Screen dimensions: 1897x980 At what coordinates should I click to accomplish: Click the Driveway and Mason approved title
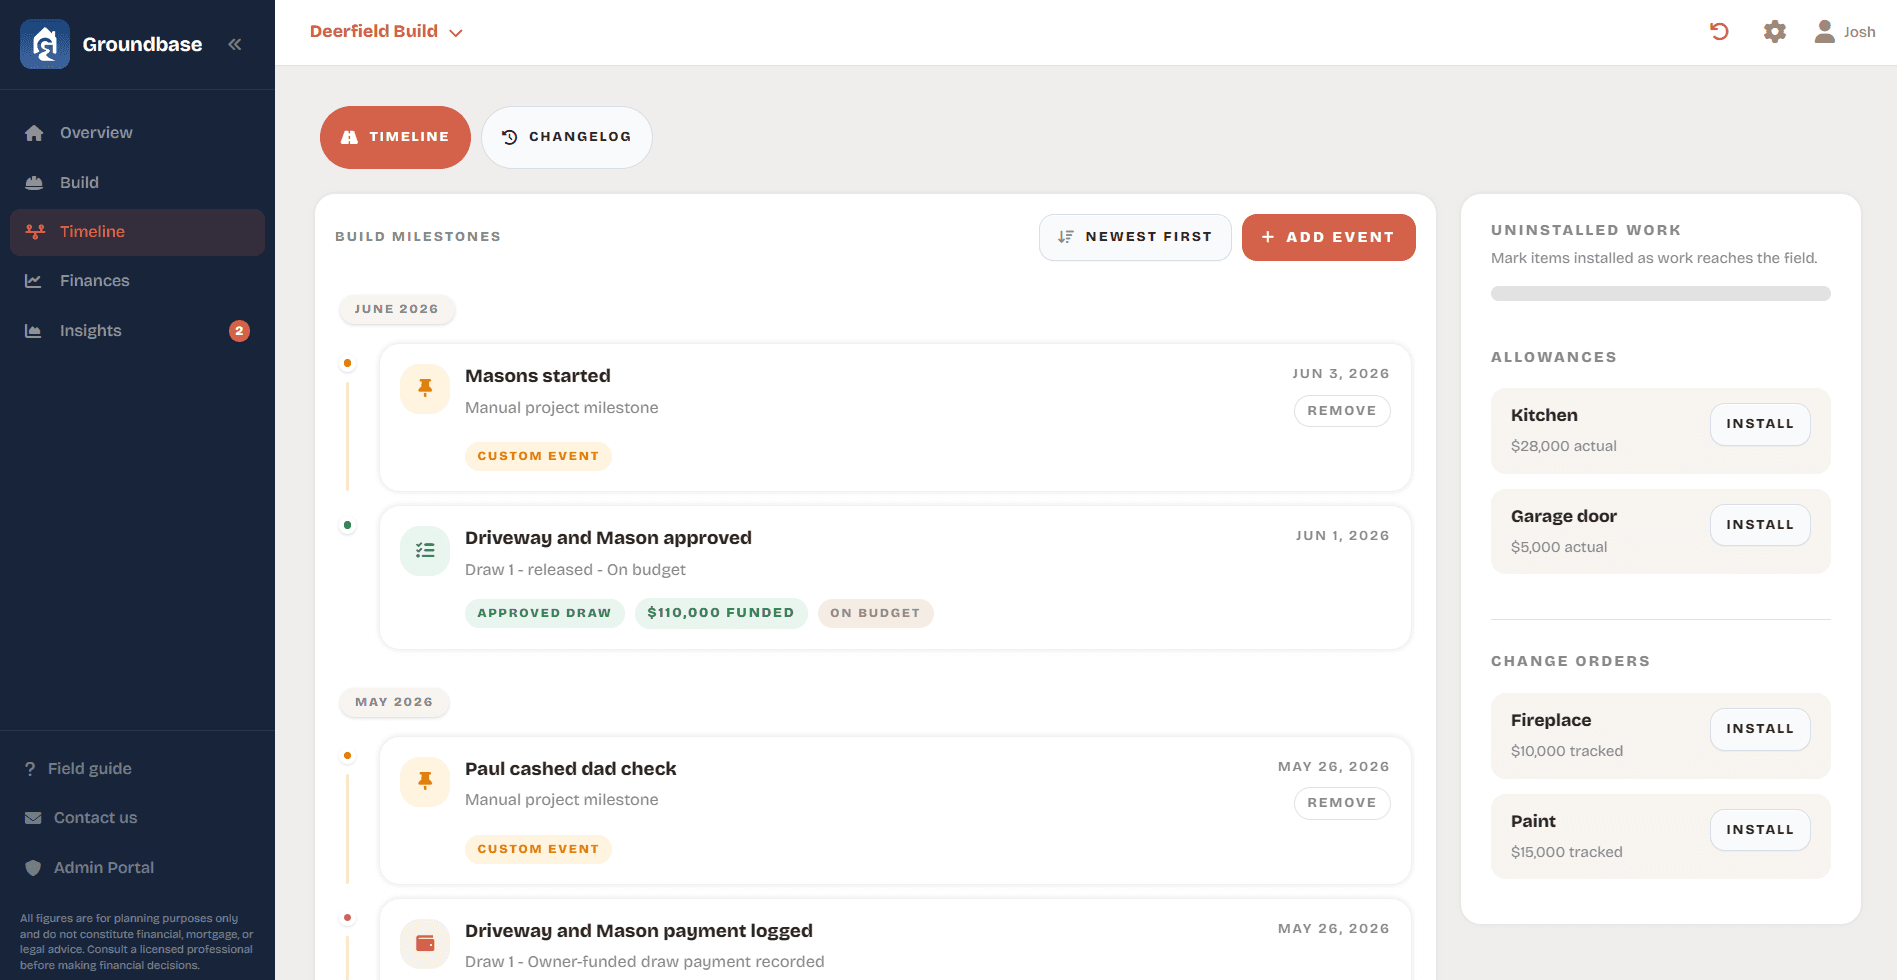pyautogui.click(x=608, y=538)
